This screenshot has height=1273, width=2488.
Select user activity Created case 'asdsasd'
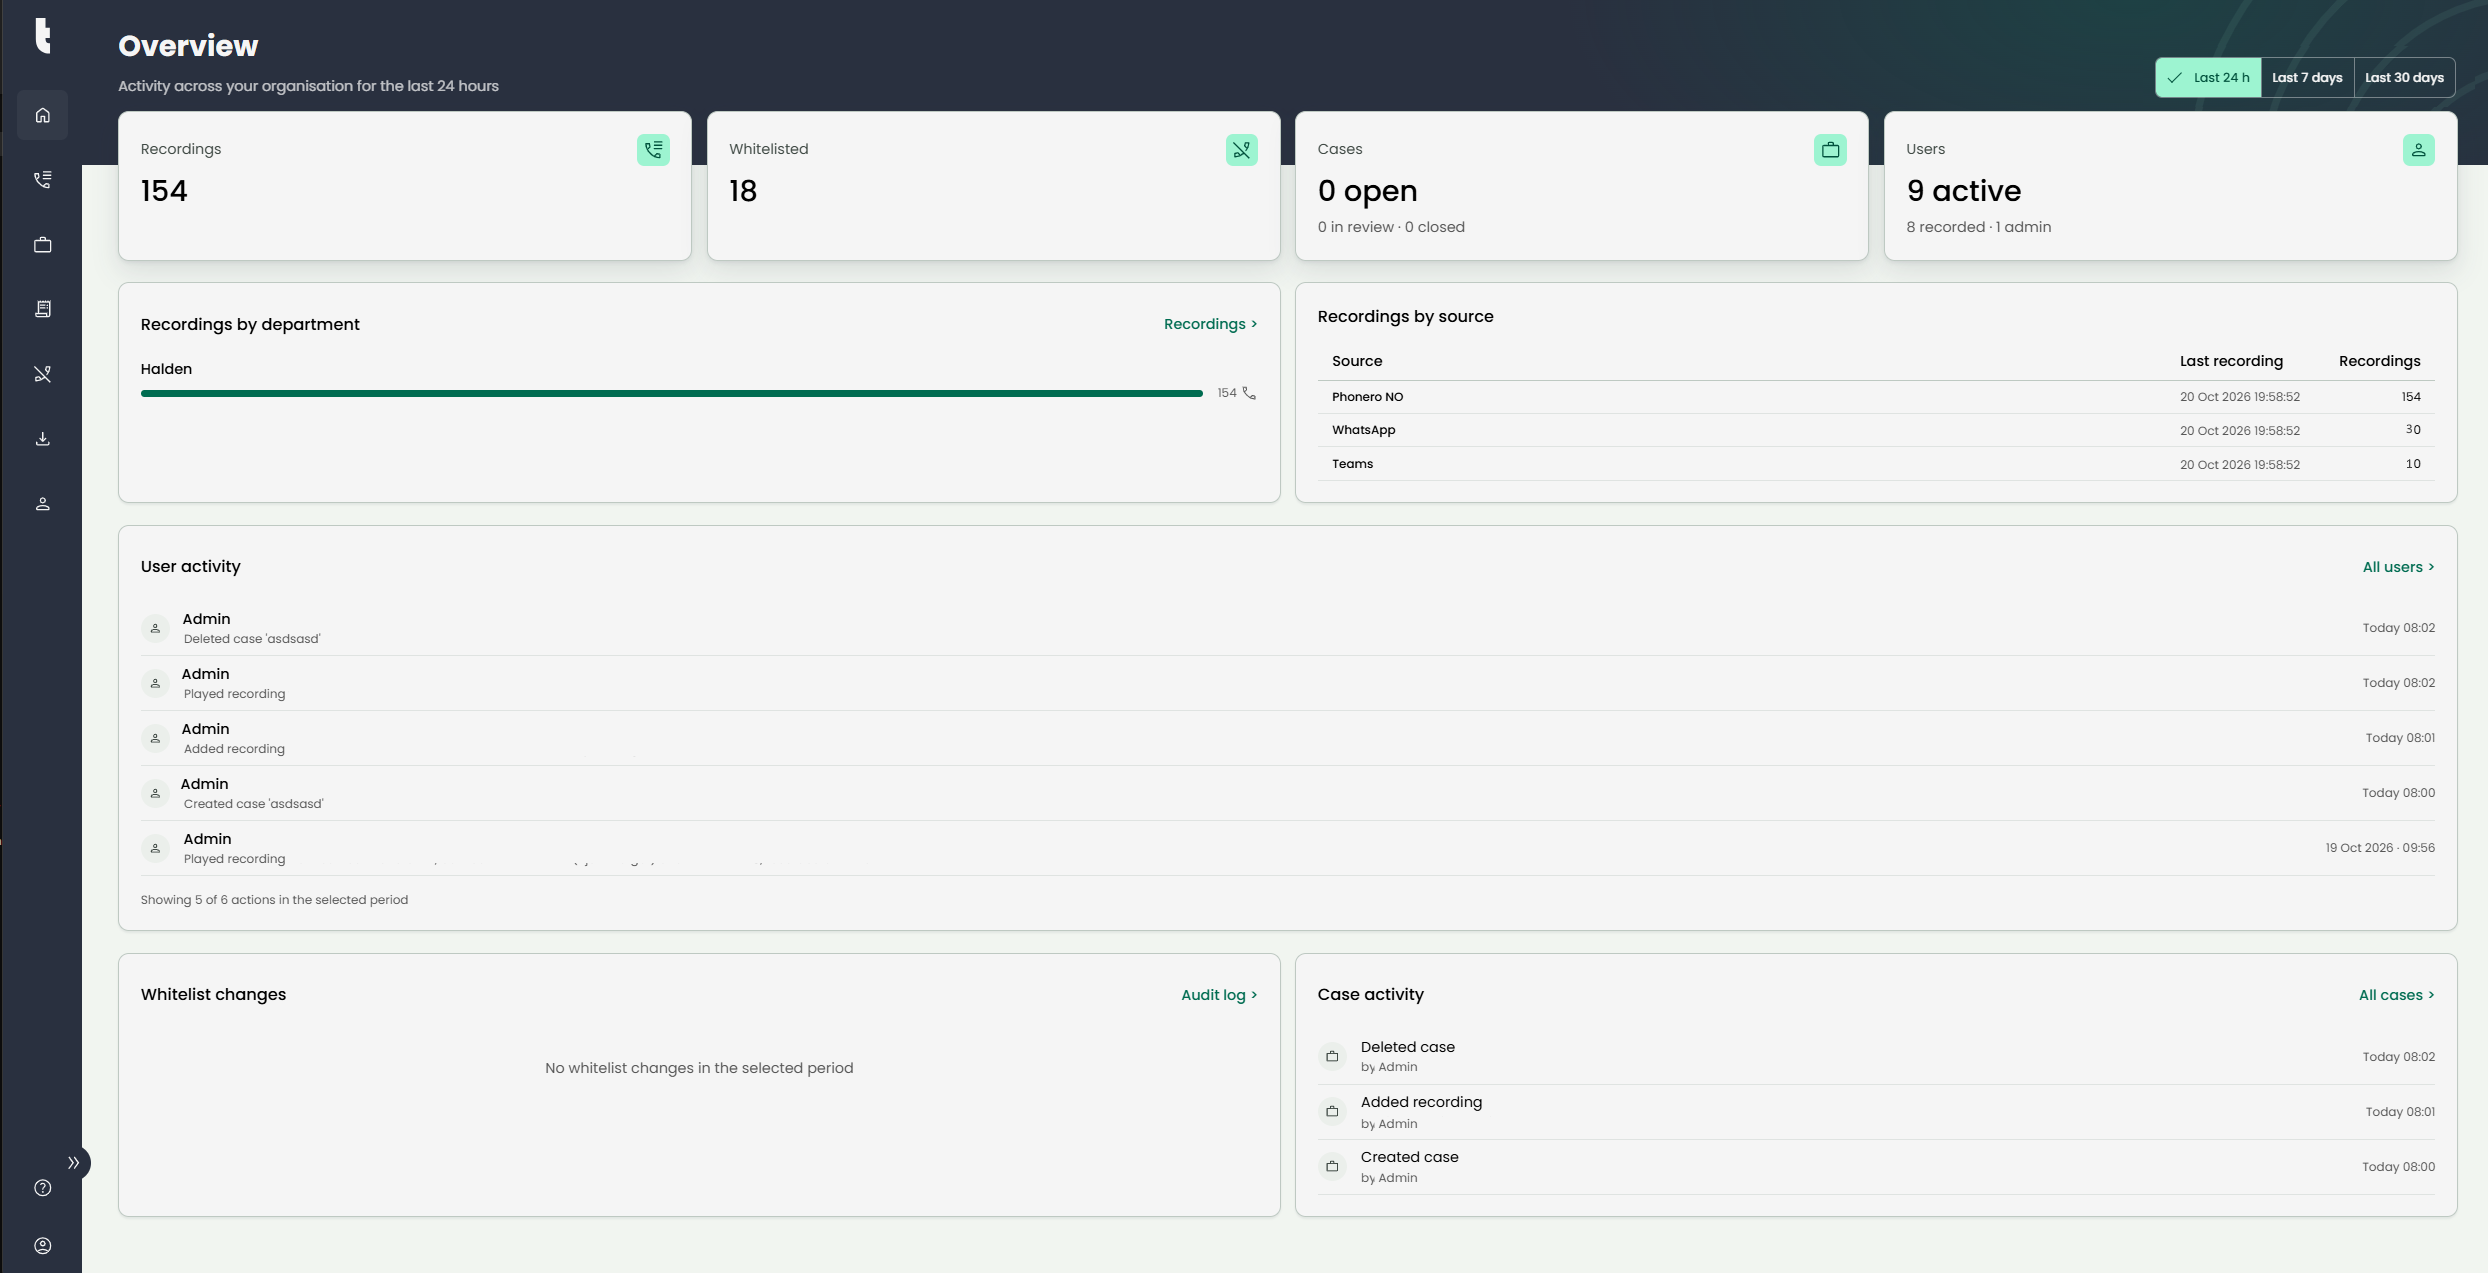1288,793
